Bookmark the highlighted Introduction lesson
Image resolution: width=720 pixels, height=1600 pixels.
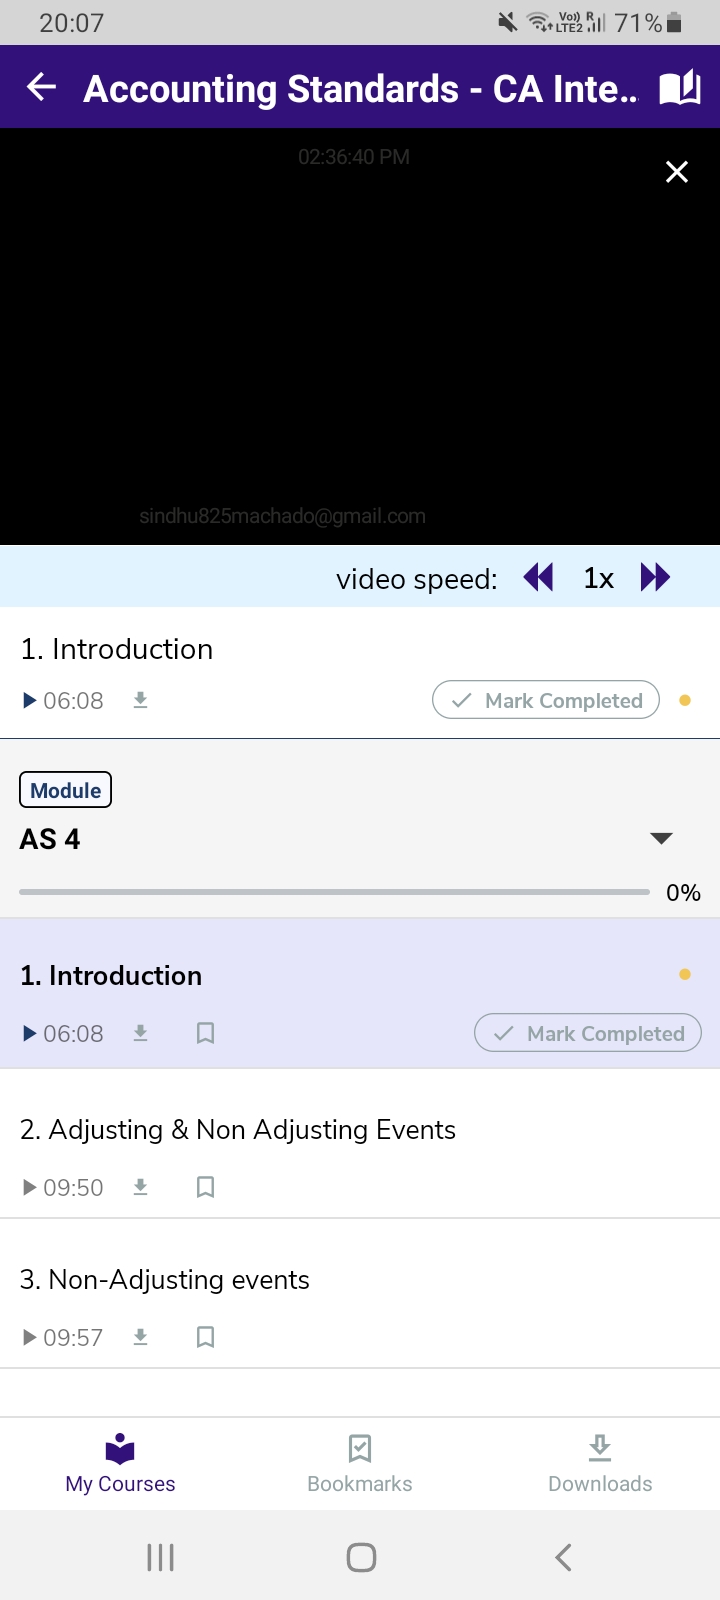pyautogui.click(x=206, y=1033)
